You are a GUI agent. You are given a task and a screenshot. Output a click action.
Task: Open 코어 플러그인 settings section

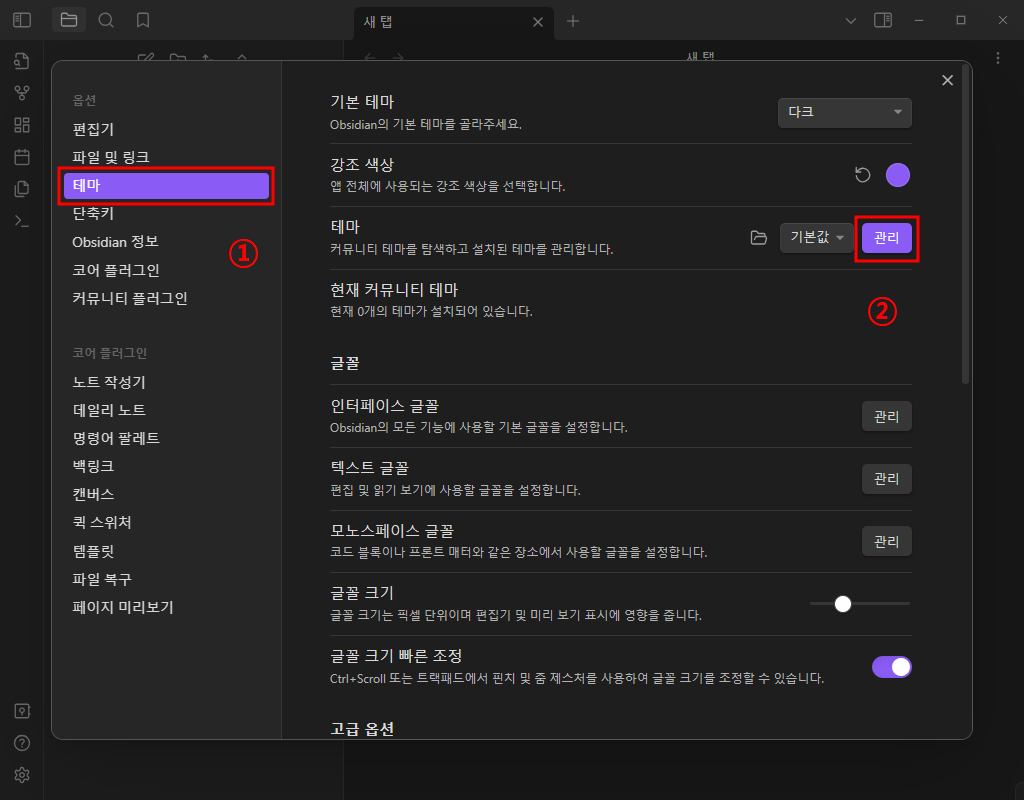tap(165, 270)
